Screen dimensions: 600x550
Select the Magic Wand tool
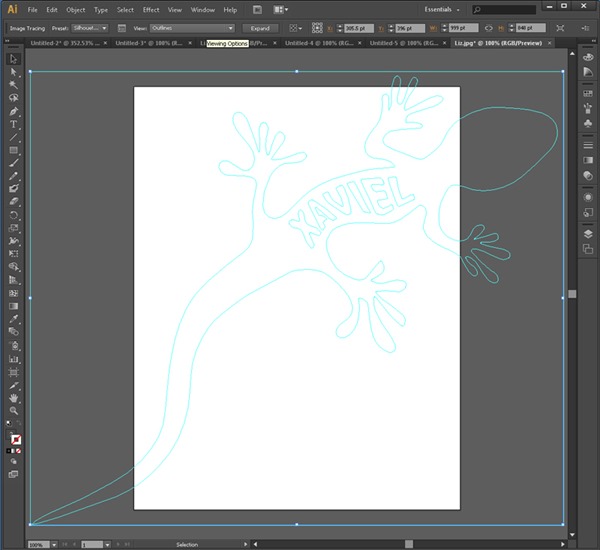13,85
